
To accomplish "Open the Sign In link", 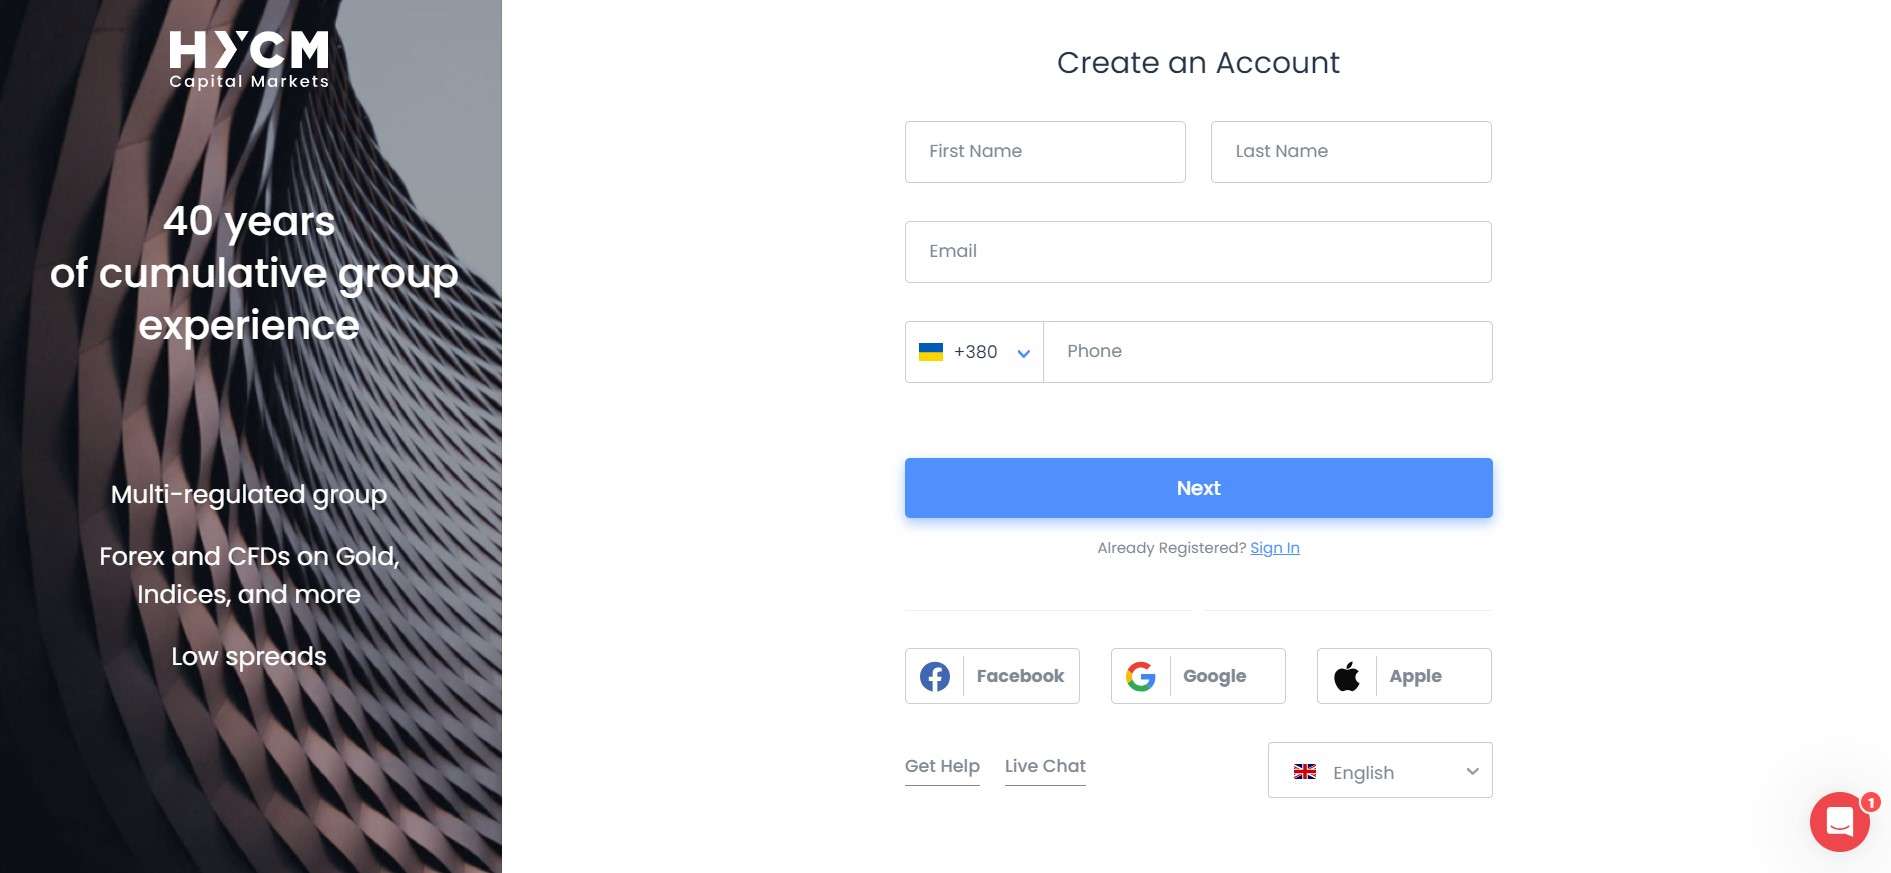I will tap(1275, 548).
